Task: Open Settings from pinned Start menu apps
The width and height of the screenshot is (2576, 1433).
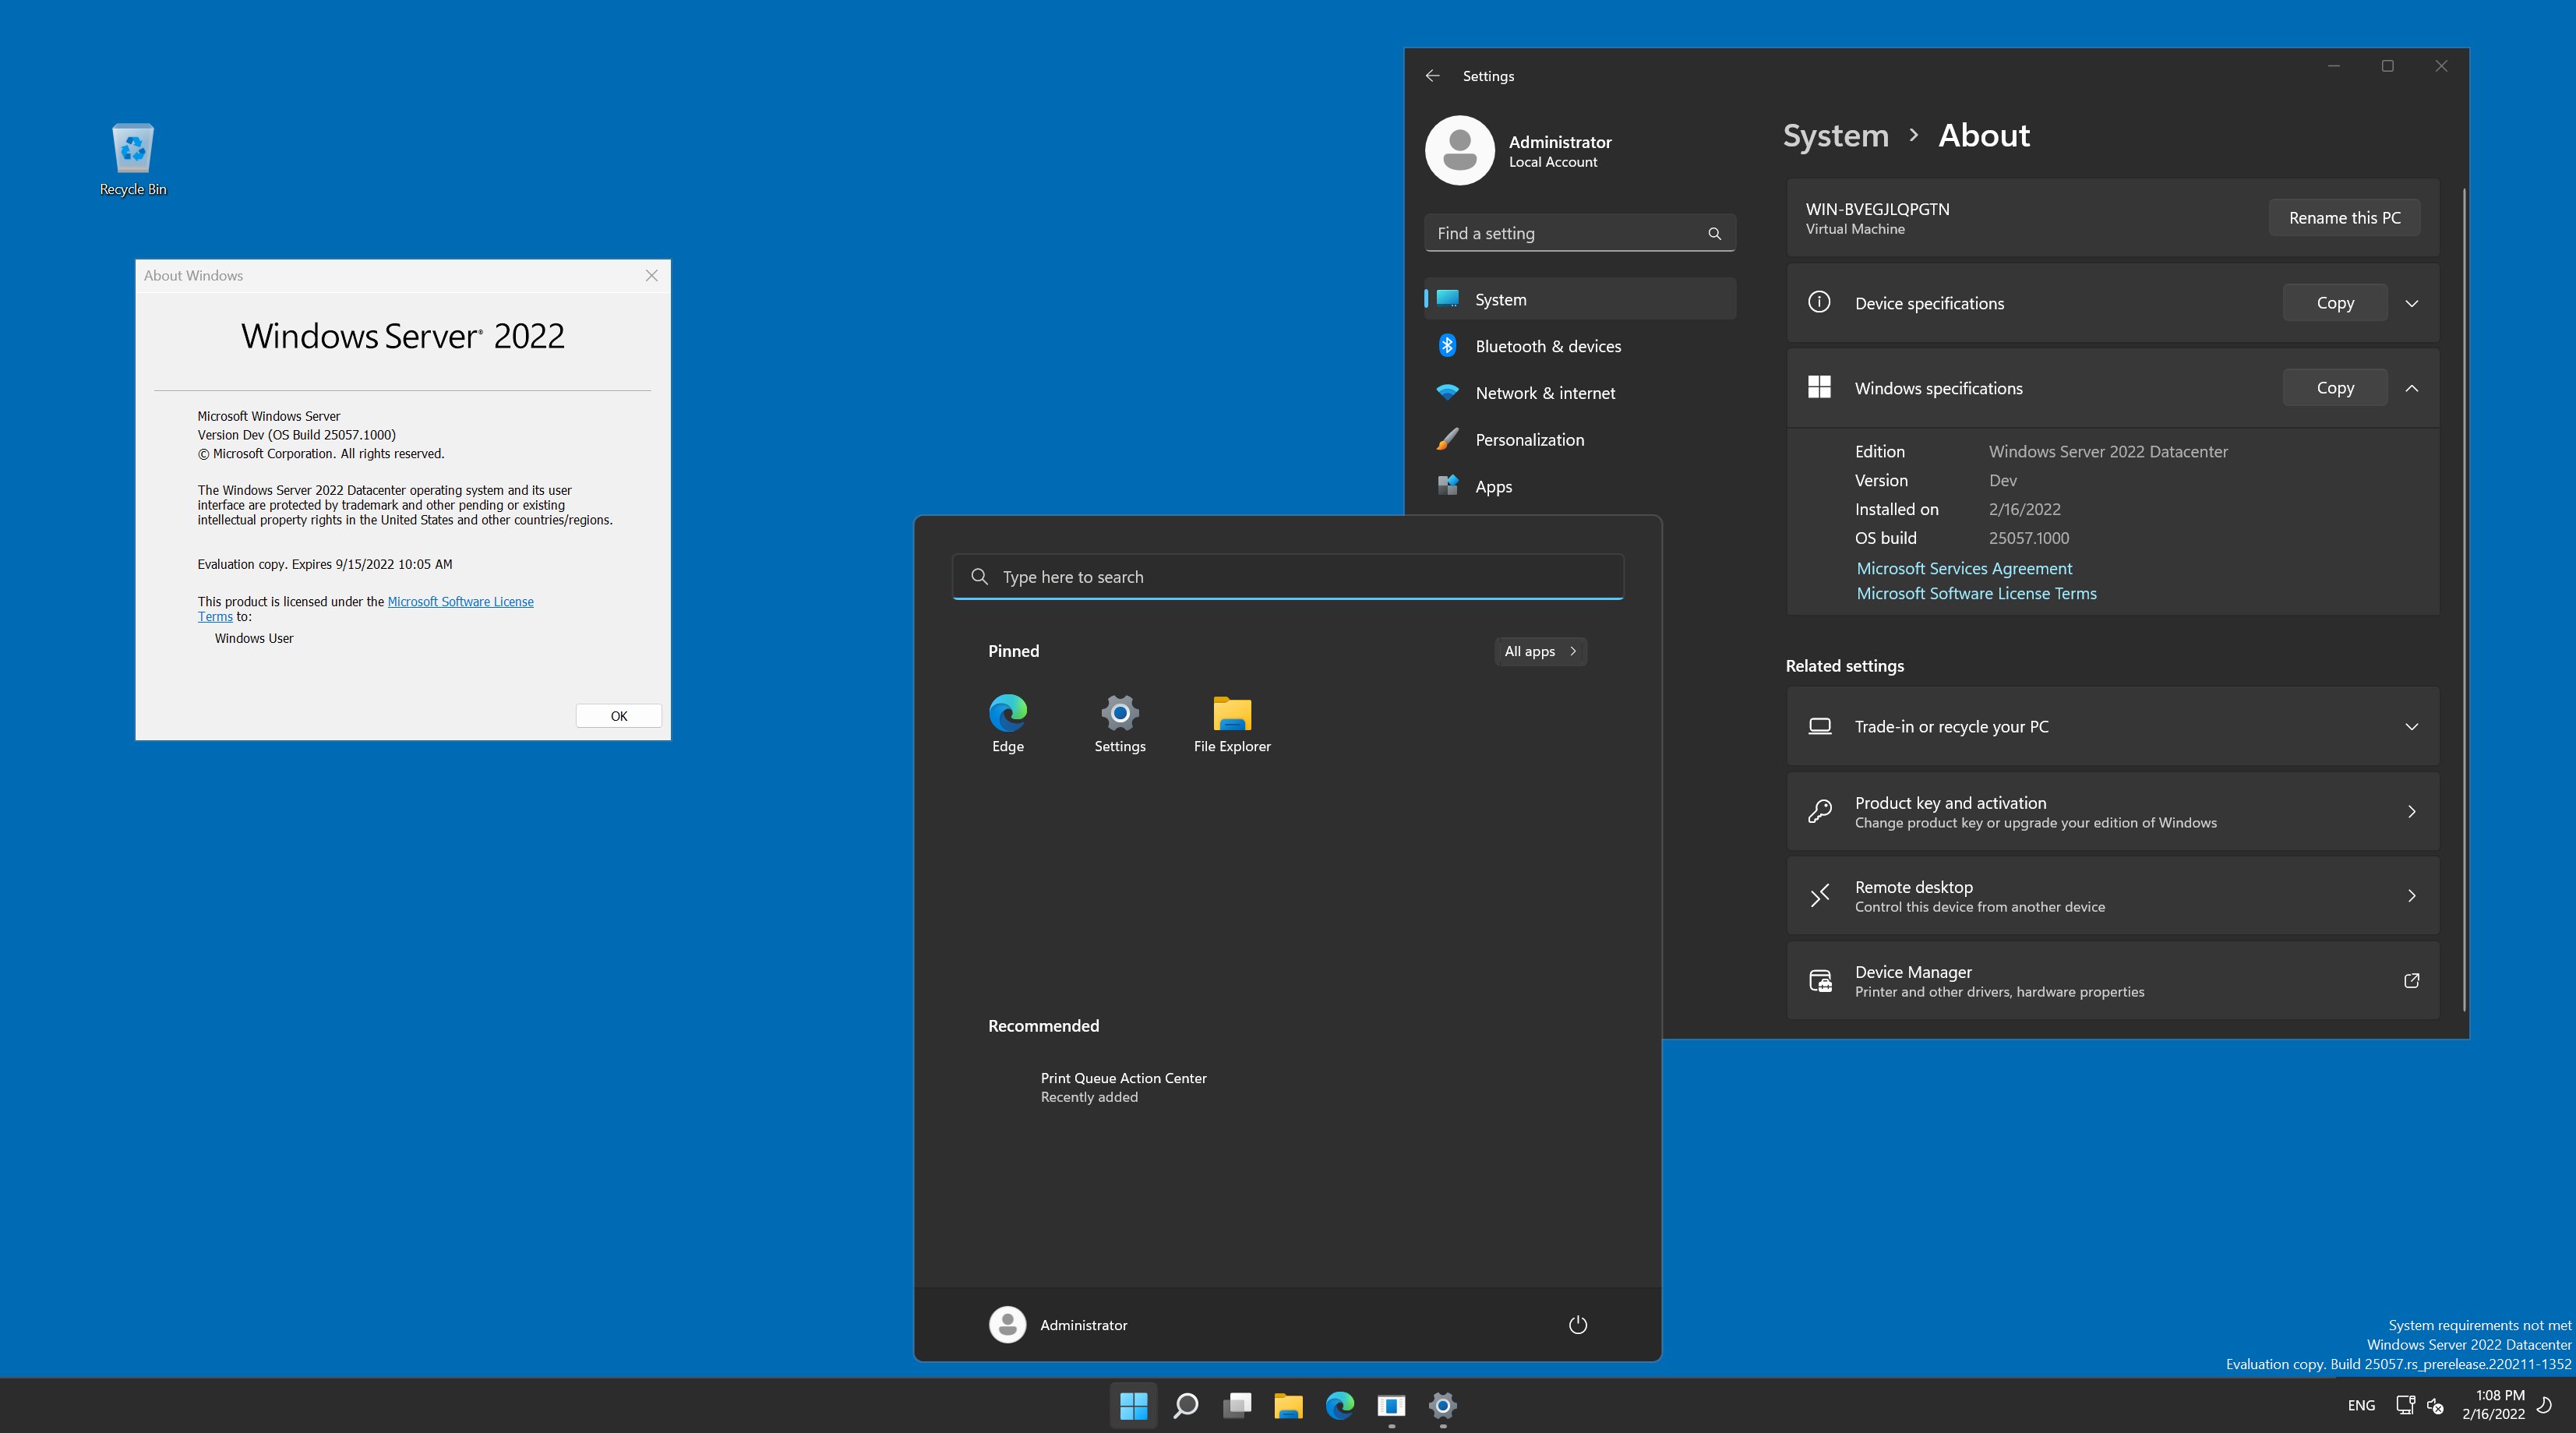Action: pyautogui.click(x=1119, y=715)
